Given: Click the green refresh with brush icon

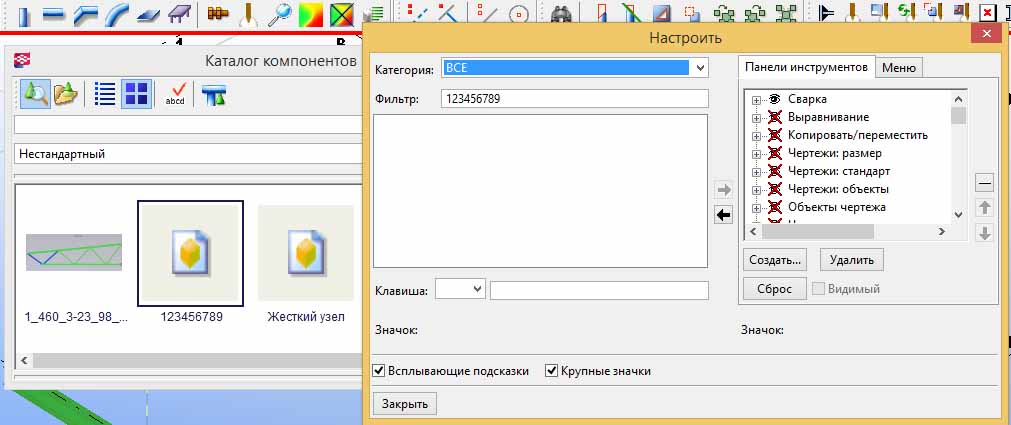Looking at the screenshot, I should tap(907, 13).
